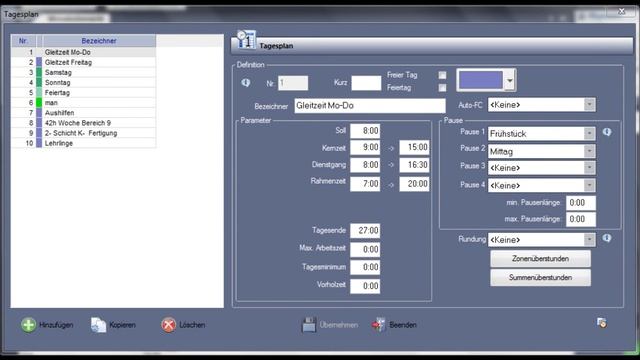Click the Tagesplan calendar header icon

[247, 40]
